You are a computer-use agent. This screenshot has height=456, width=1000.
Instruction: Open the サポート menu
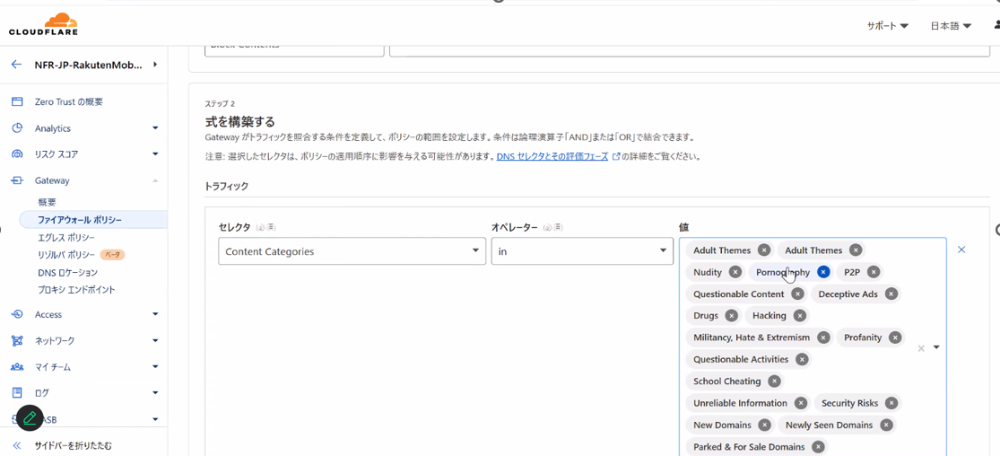click(x=887, y=26)
